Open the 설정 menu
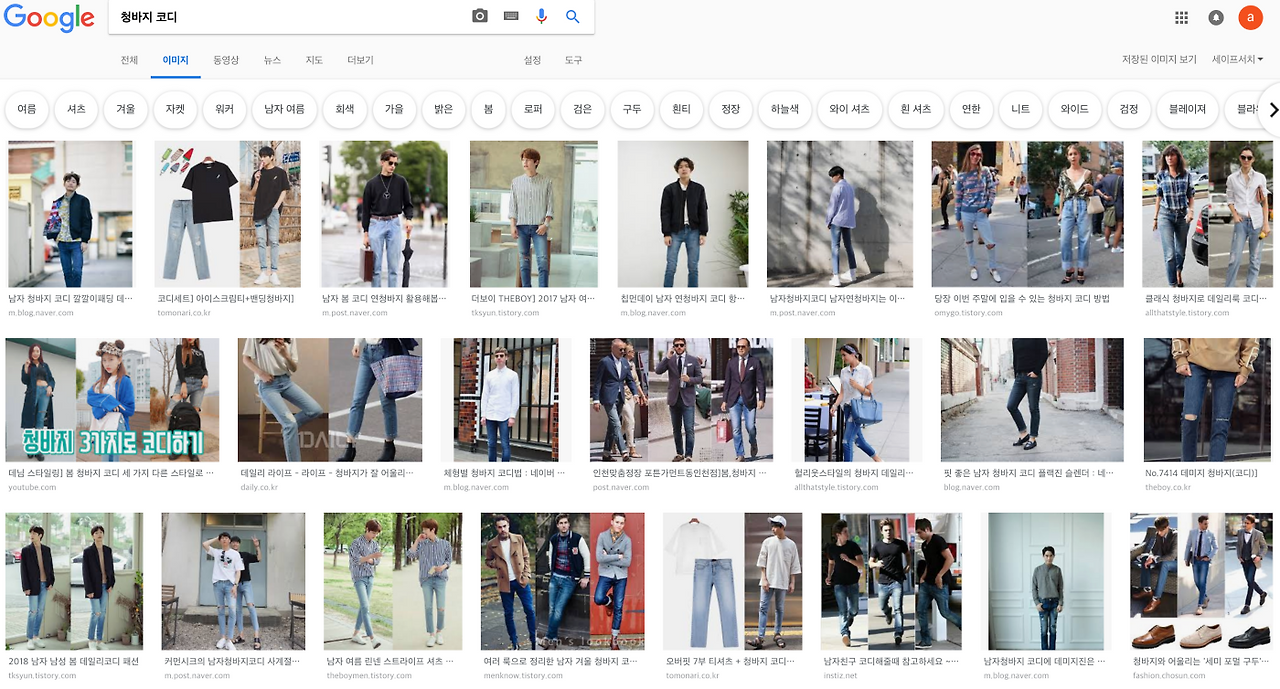The image size is (1280, 689). pos(532,60)
